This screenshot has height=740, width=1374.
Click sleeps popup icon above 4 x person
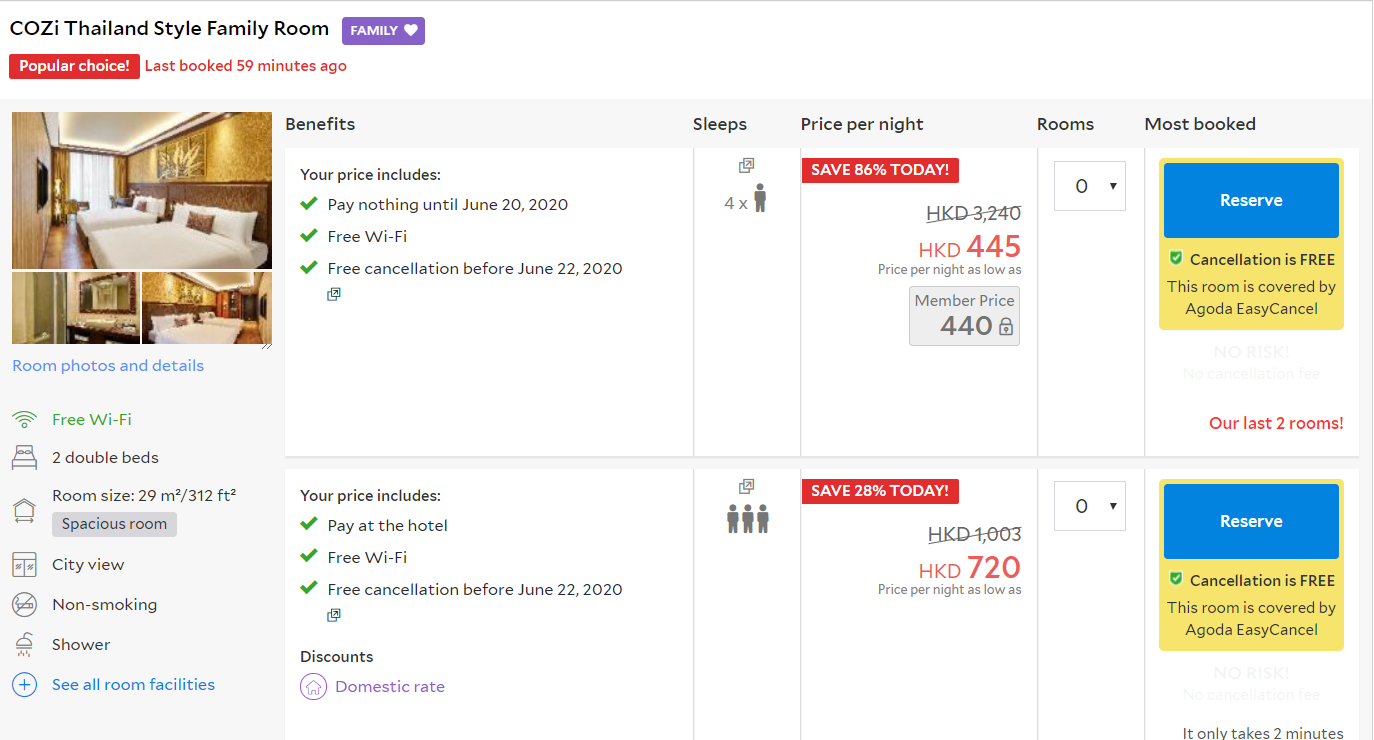click(746, 166)
